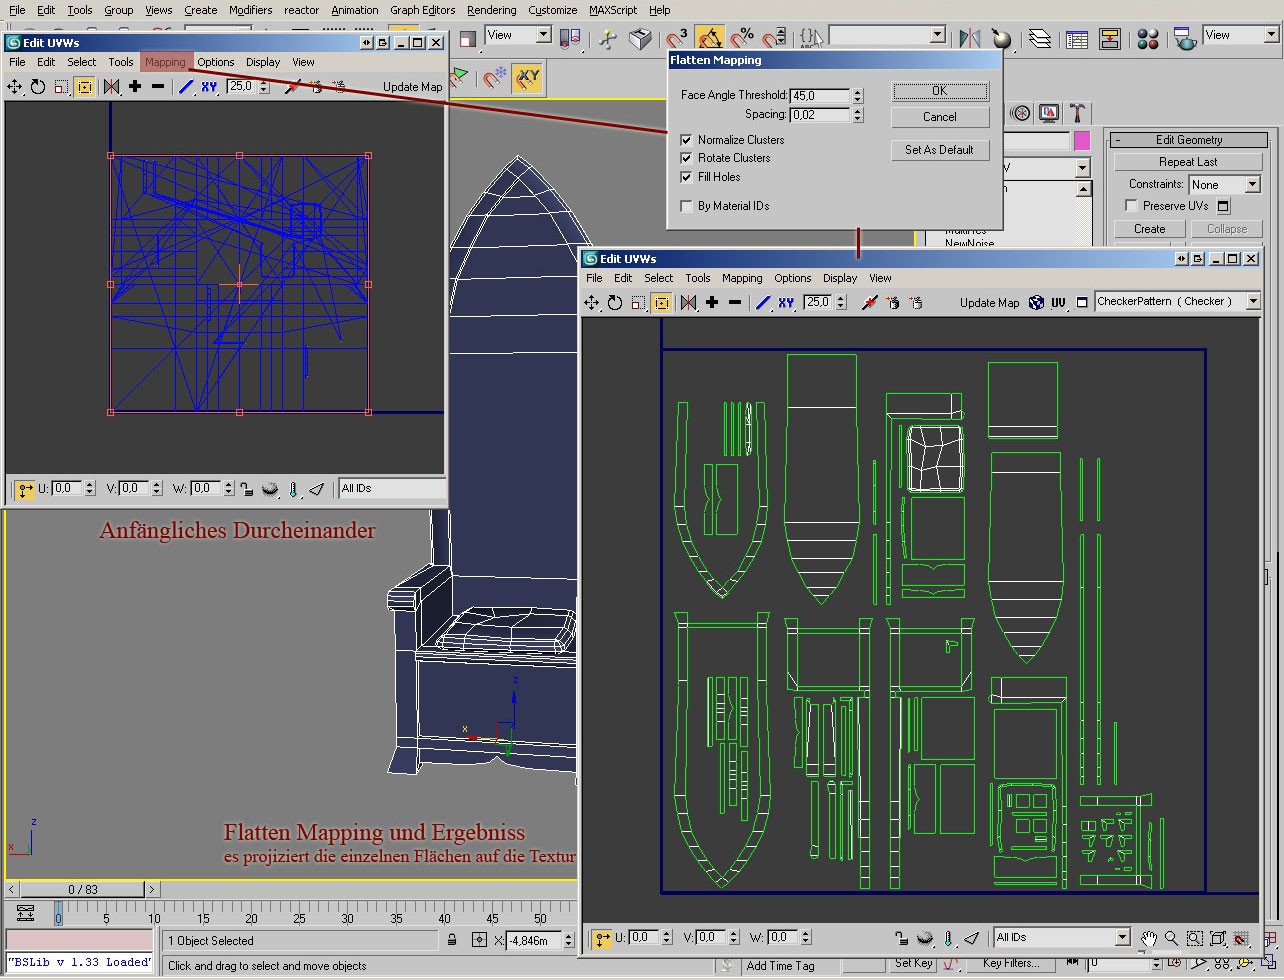
Task: Click the Rotate tool in right UVW editor
Action: tap(615, 303)
